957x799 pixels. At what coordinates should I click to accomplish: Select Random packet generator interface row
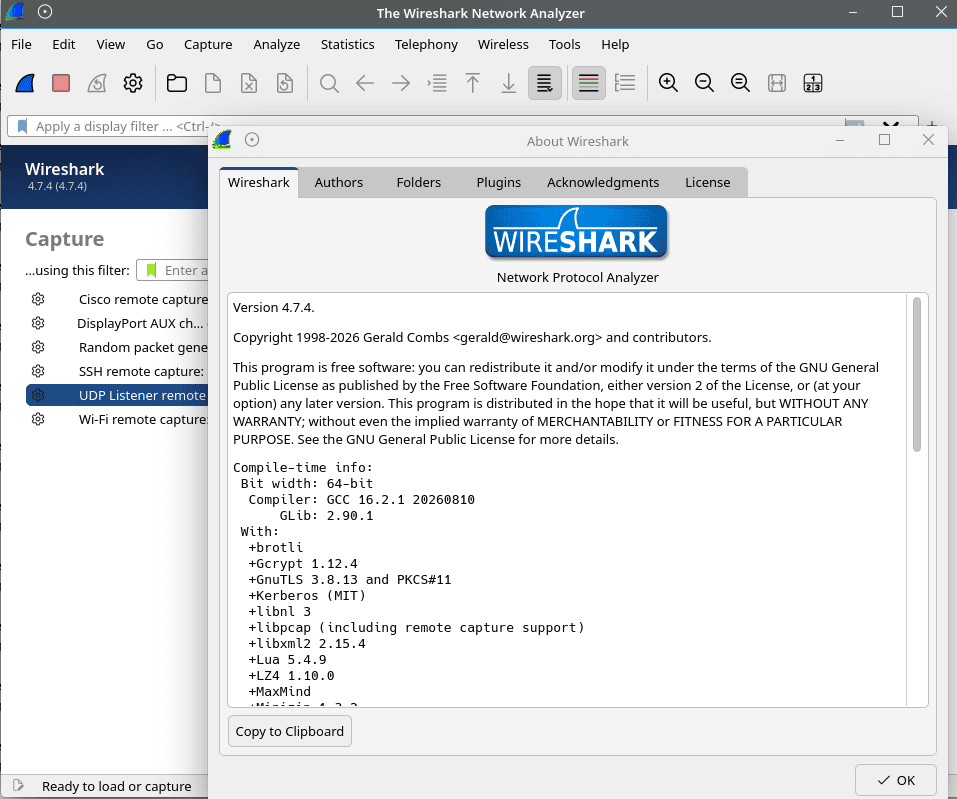pos(117,347)
